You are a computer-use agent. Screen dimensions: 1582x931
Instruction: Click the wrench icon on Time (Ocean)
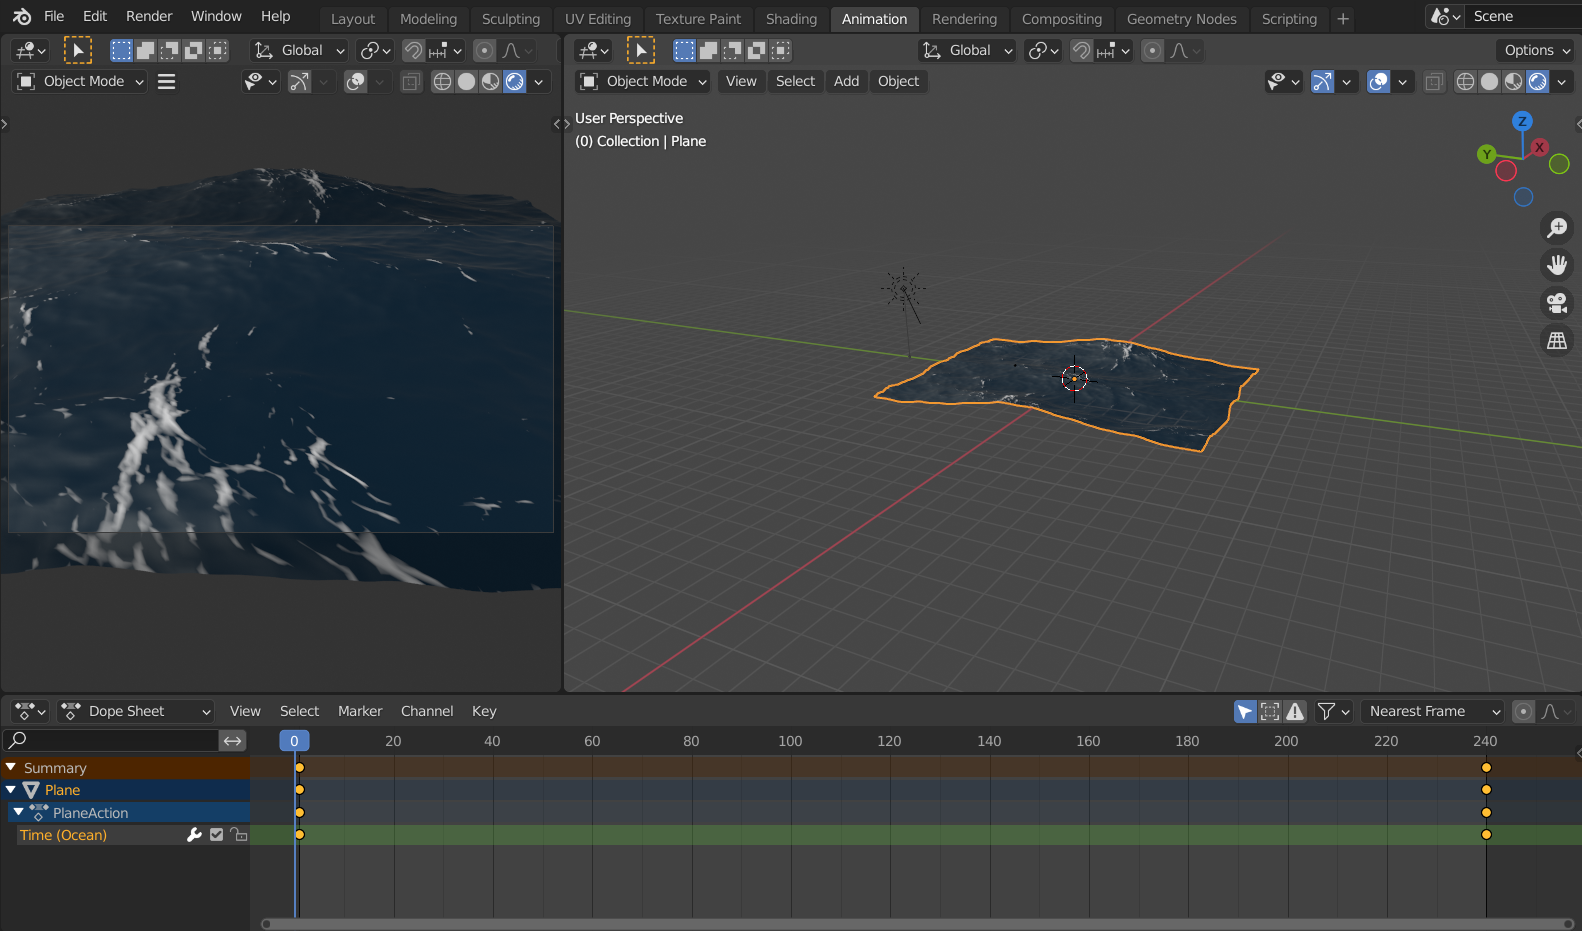194,835
